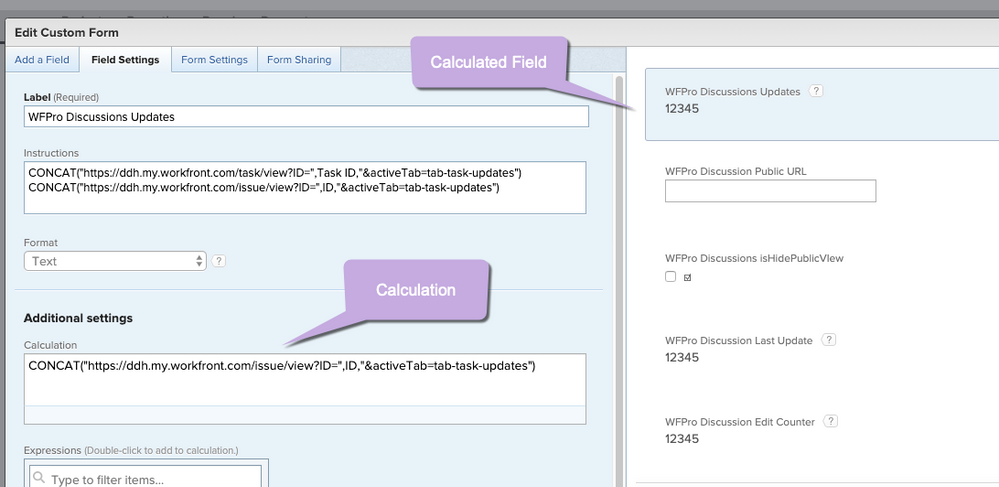Select the Field Settings tab

click(126, 59)
